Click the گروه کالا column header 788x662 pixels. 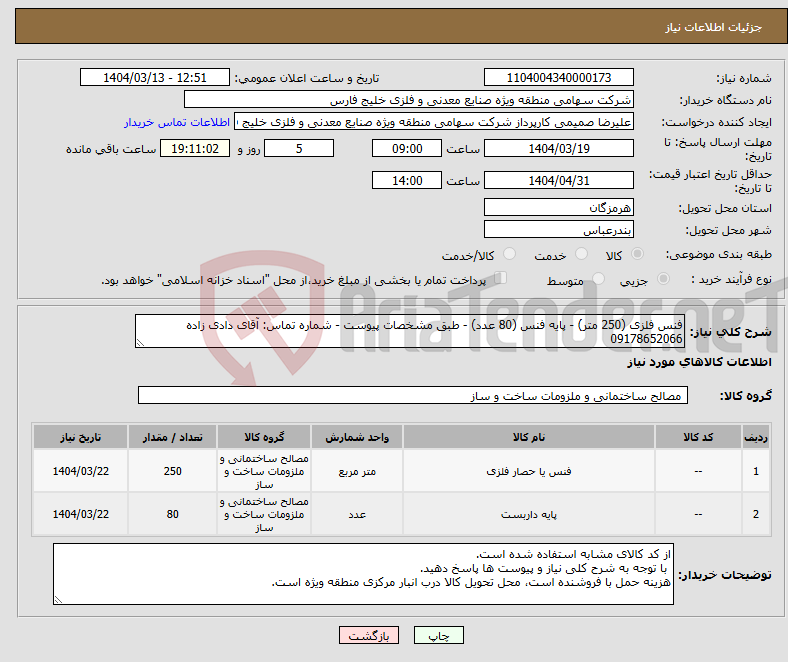264,437
